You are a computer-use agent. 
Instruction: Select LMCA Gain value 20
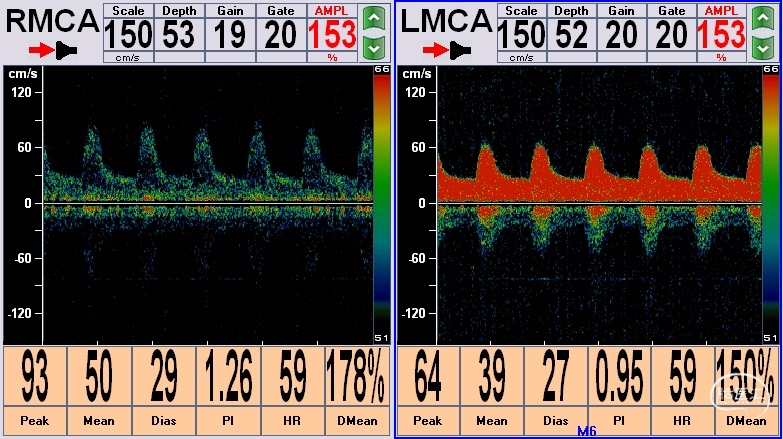pyautogui.click(x=622, y=35)
